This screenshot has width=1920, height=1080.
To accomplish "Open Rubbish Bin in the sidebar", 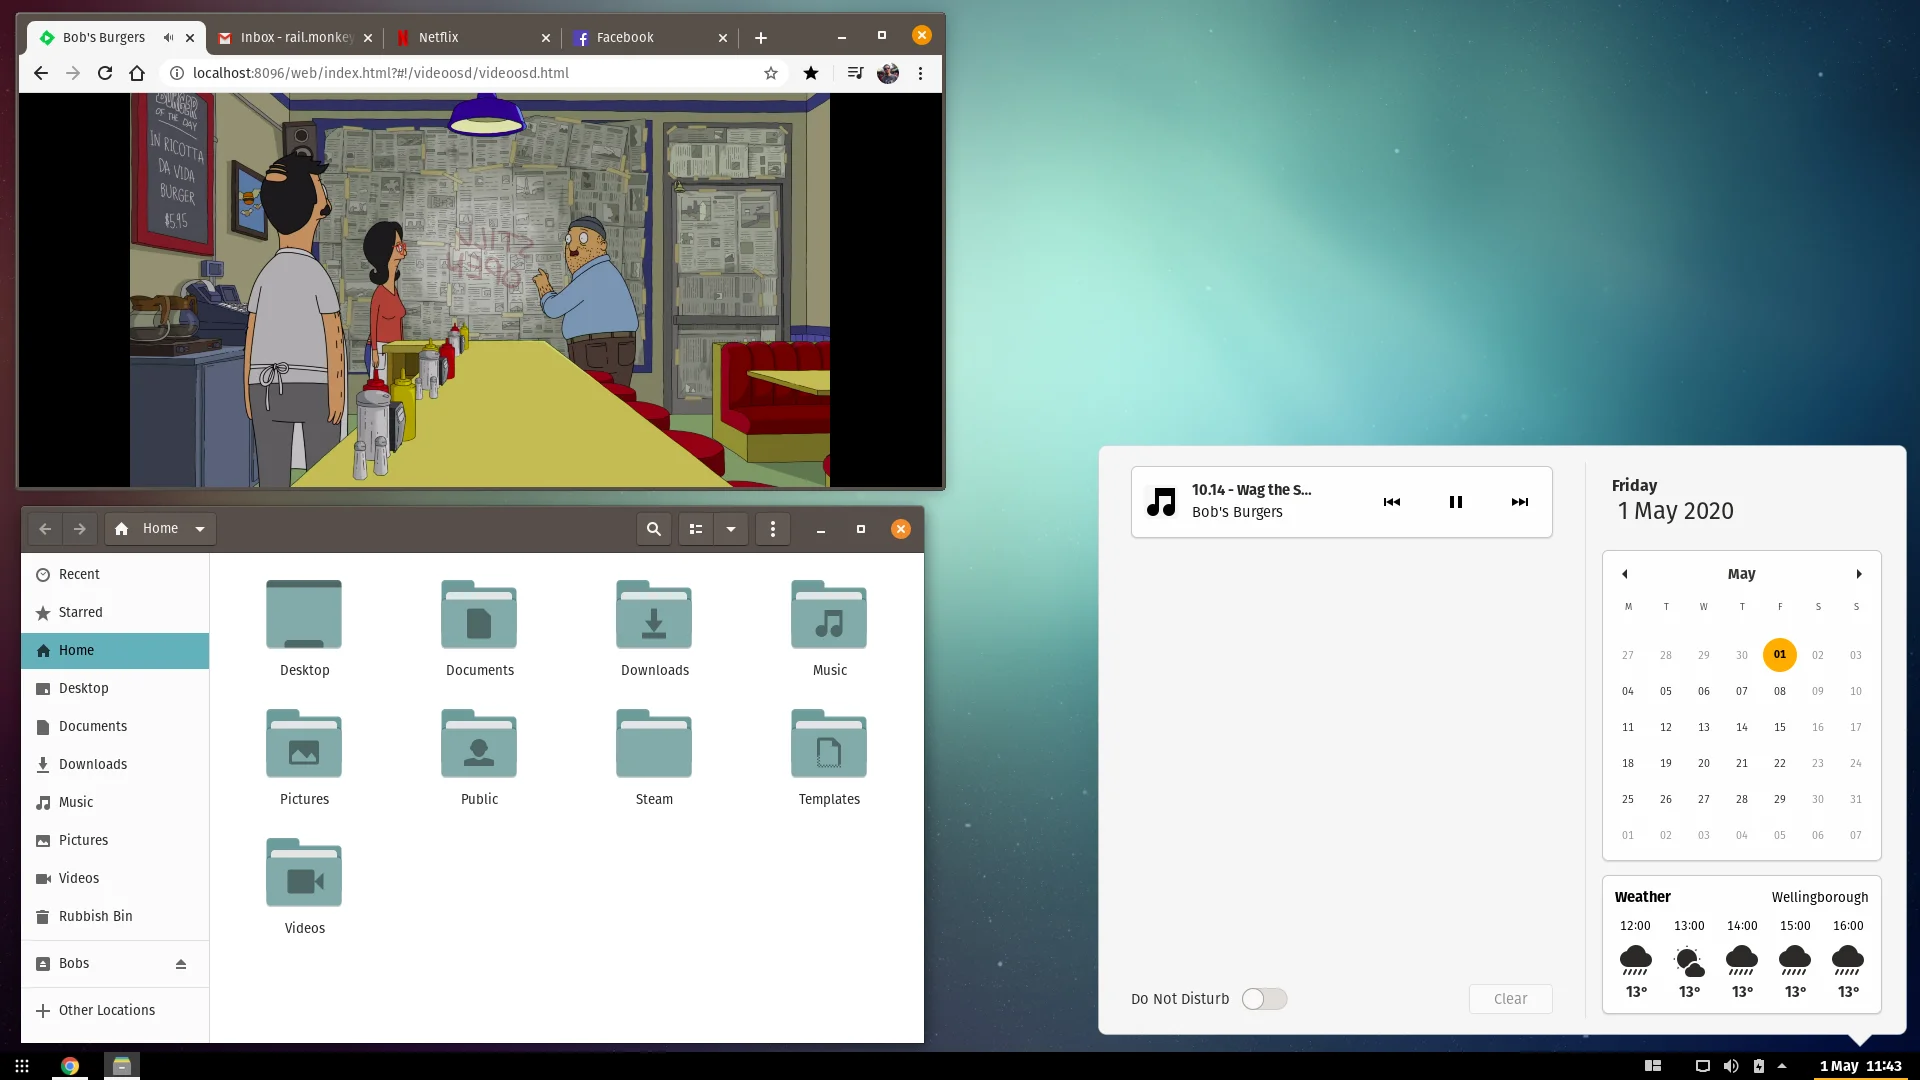I will 115,916.
